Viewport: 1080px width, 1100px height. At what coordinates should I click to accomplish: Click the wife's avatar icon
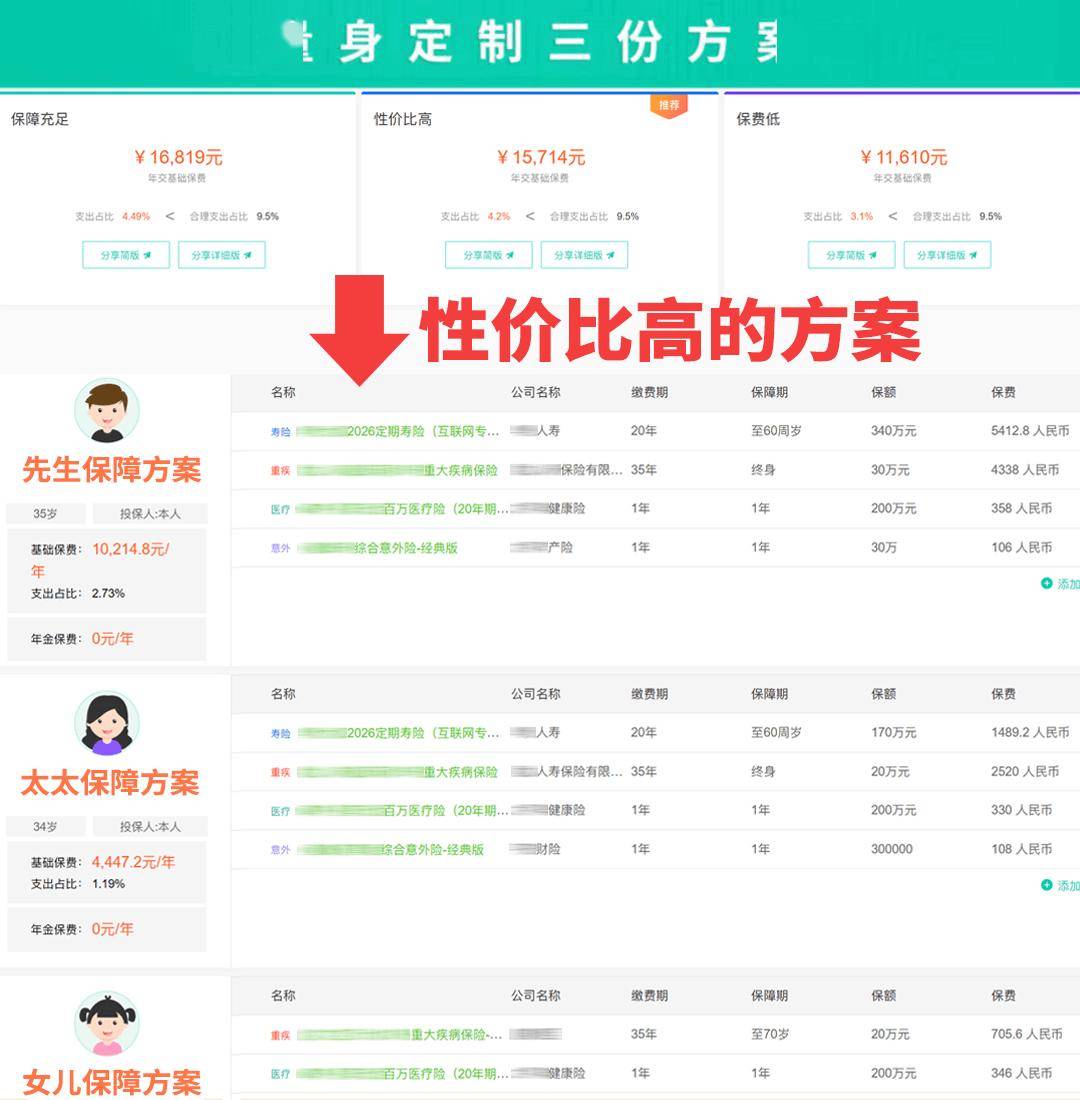click(x=107, y=724)
